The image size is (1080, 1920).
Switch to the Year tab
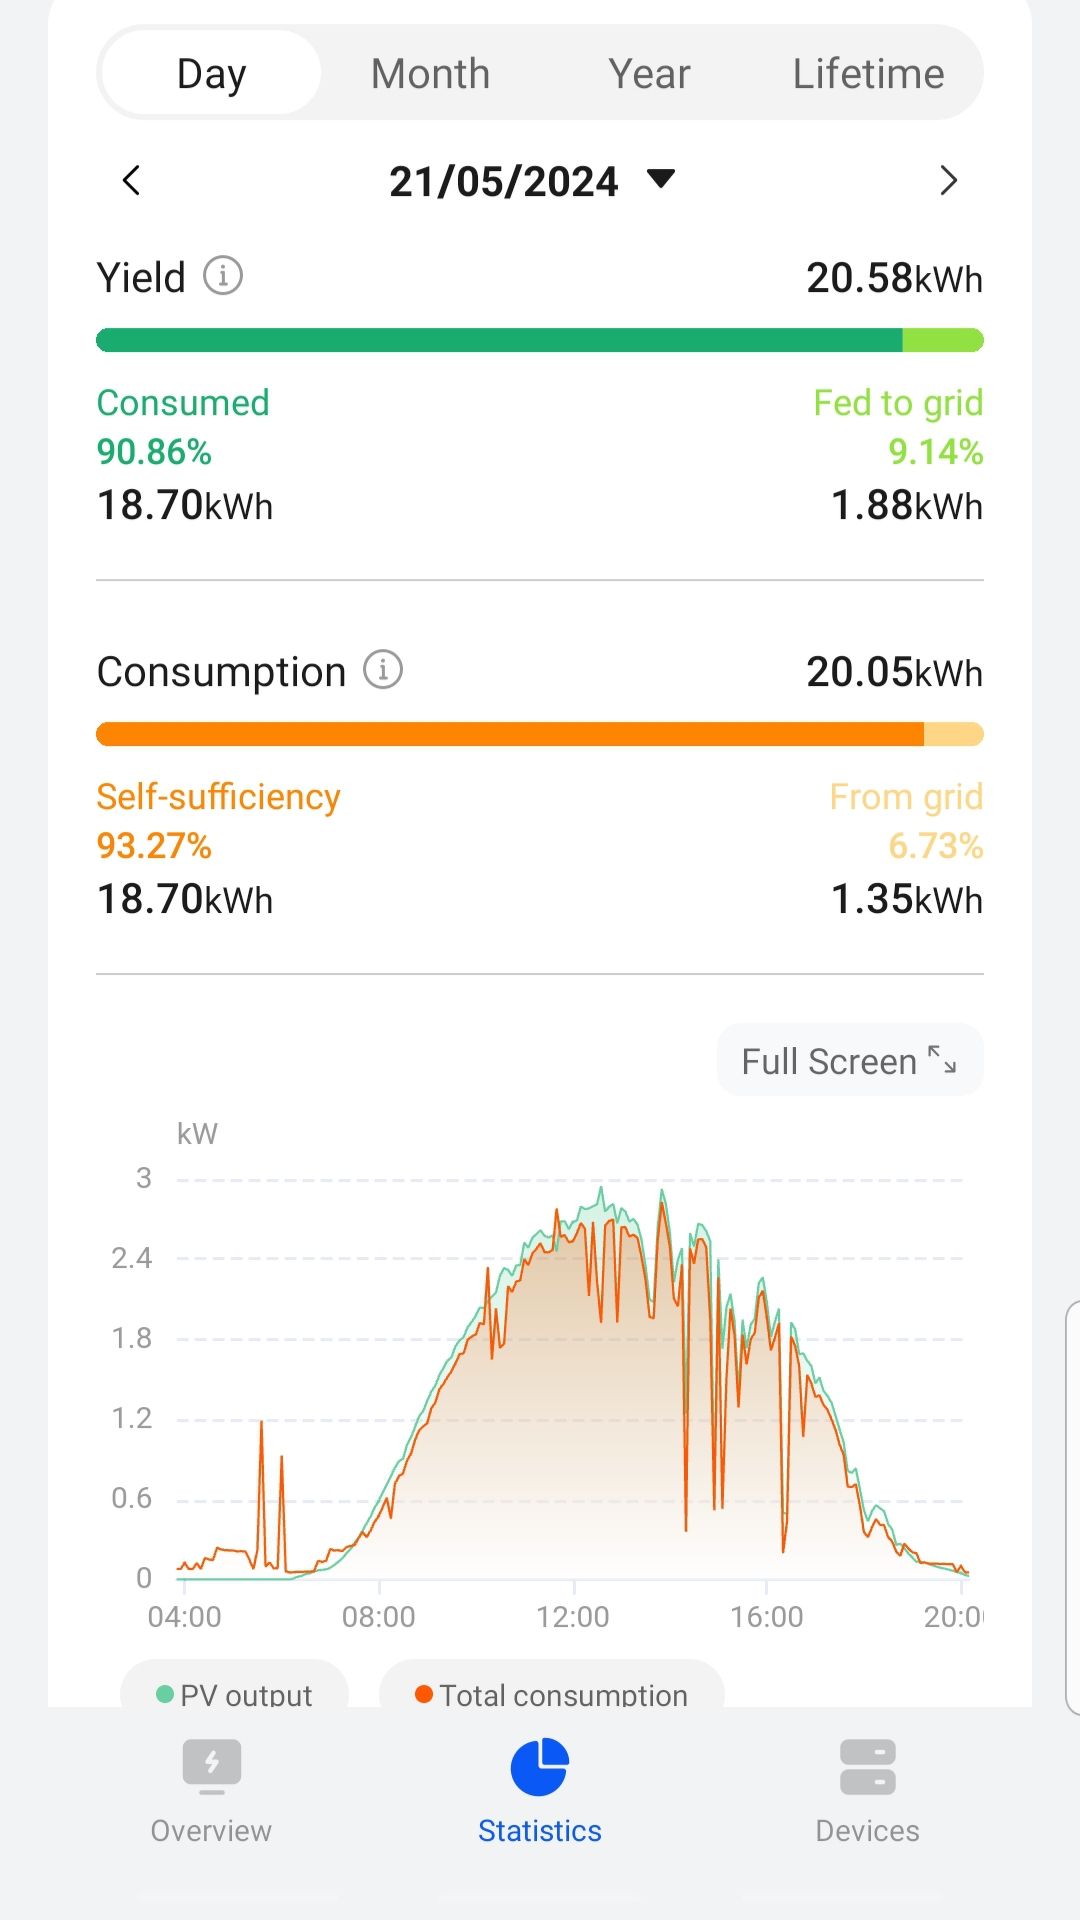(649, 74)
